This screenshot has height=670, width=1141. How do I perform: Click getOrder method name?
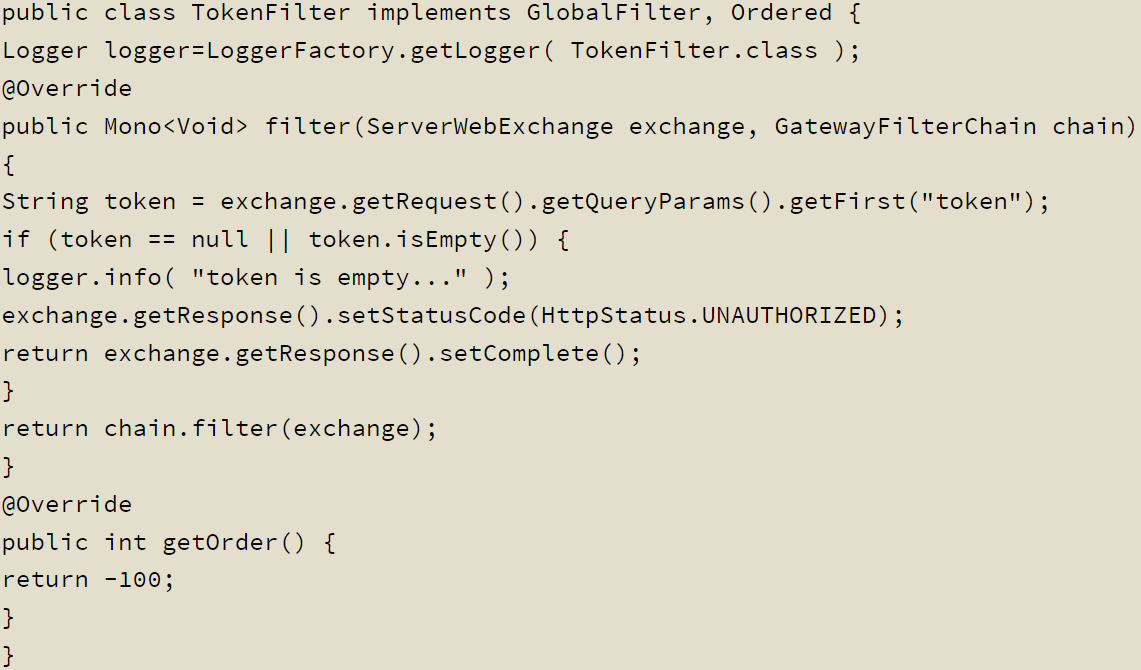point(220,543)
